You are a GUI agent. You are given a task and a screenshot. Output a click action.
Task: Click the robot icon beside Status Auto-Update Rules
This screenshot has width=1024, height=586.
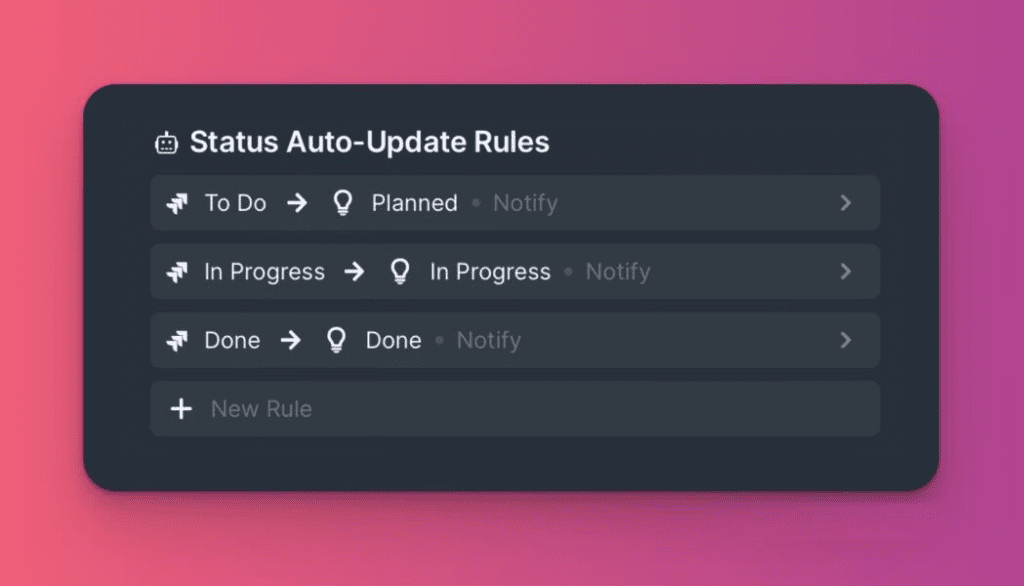point(167,142)
